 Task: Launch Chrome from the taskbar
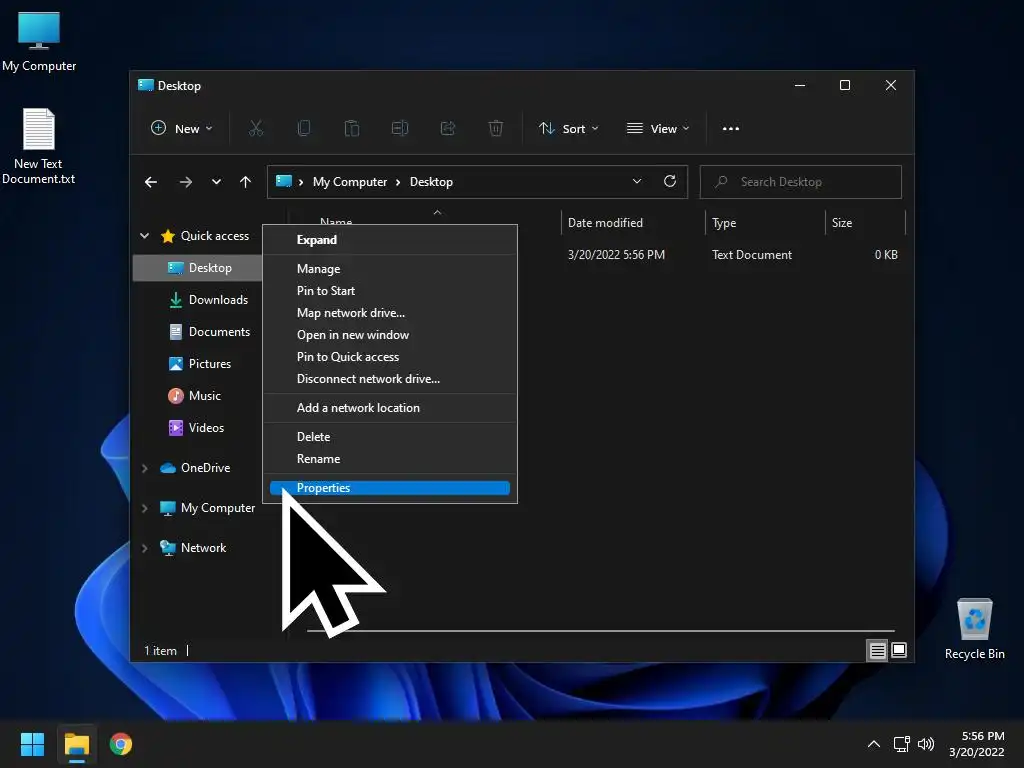point(121,744)
